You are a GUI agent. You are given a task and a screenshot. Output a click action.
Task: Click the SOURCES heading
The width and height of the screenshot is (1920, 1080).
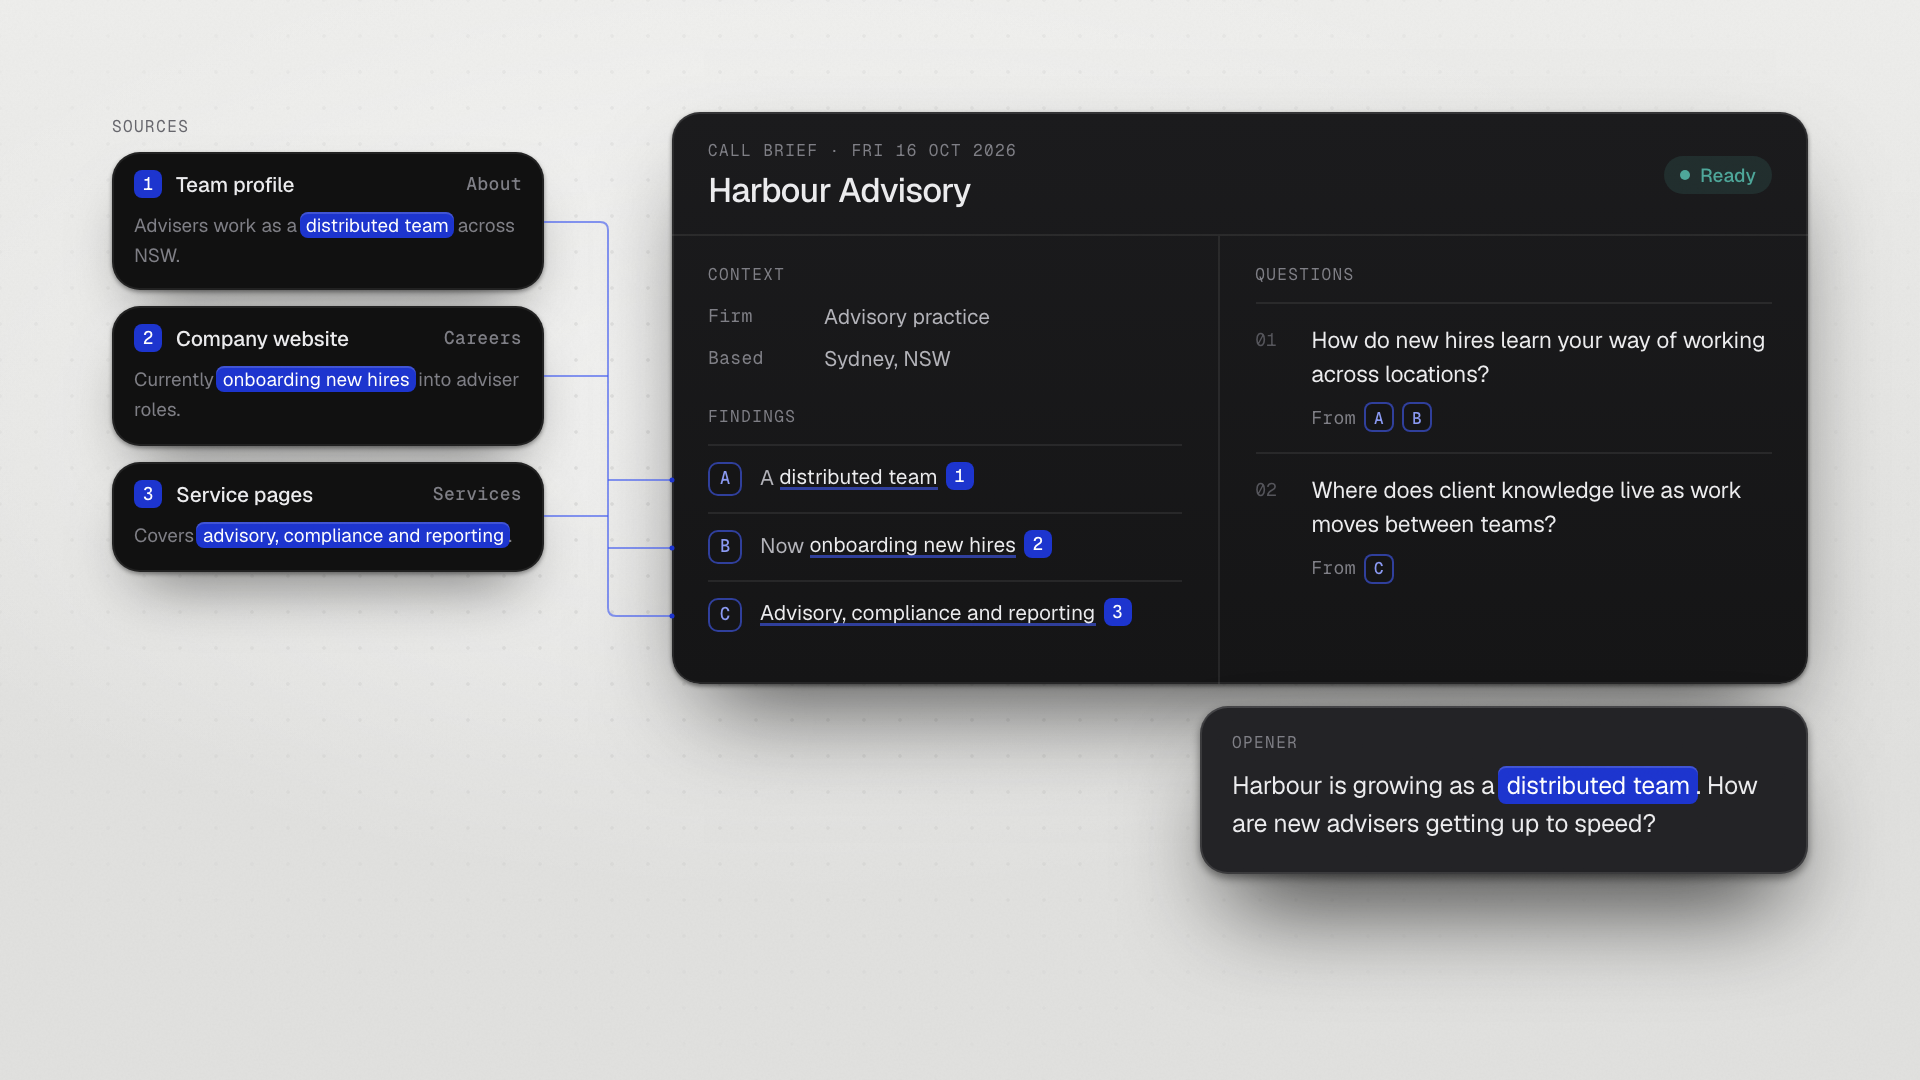tap(150, 126)
